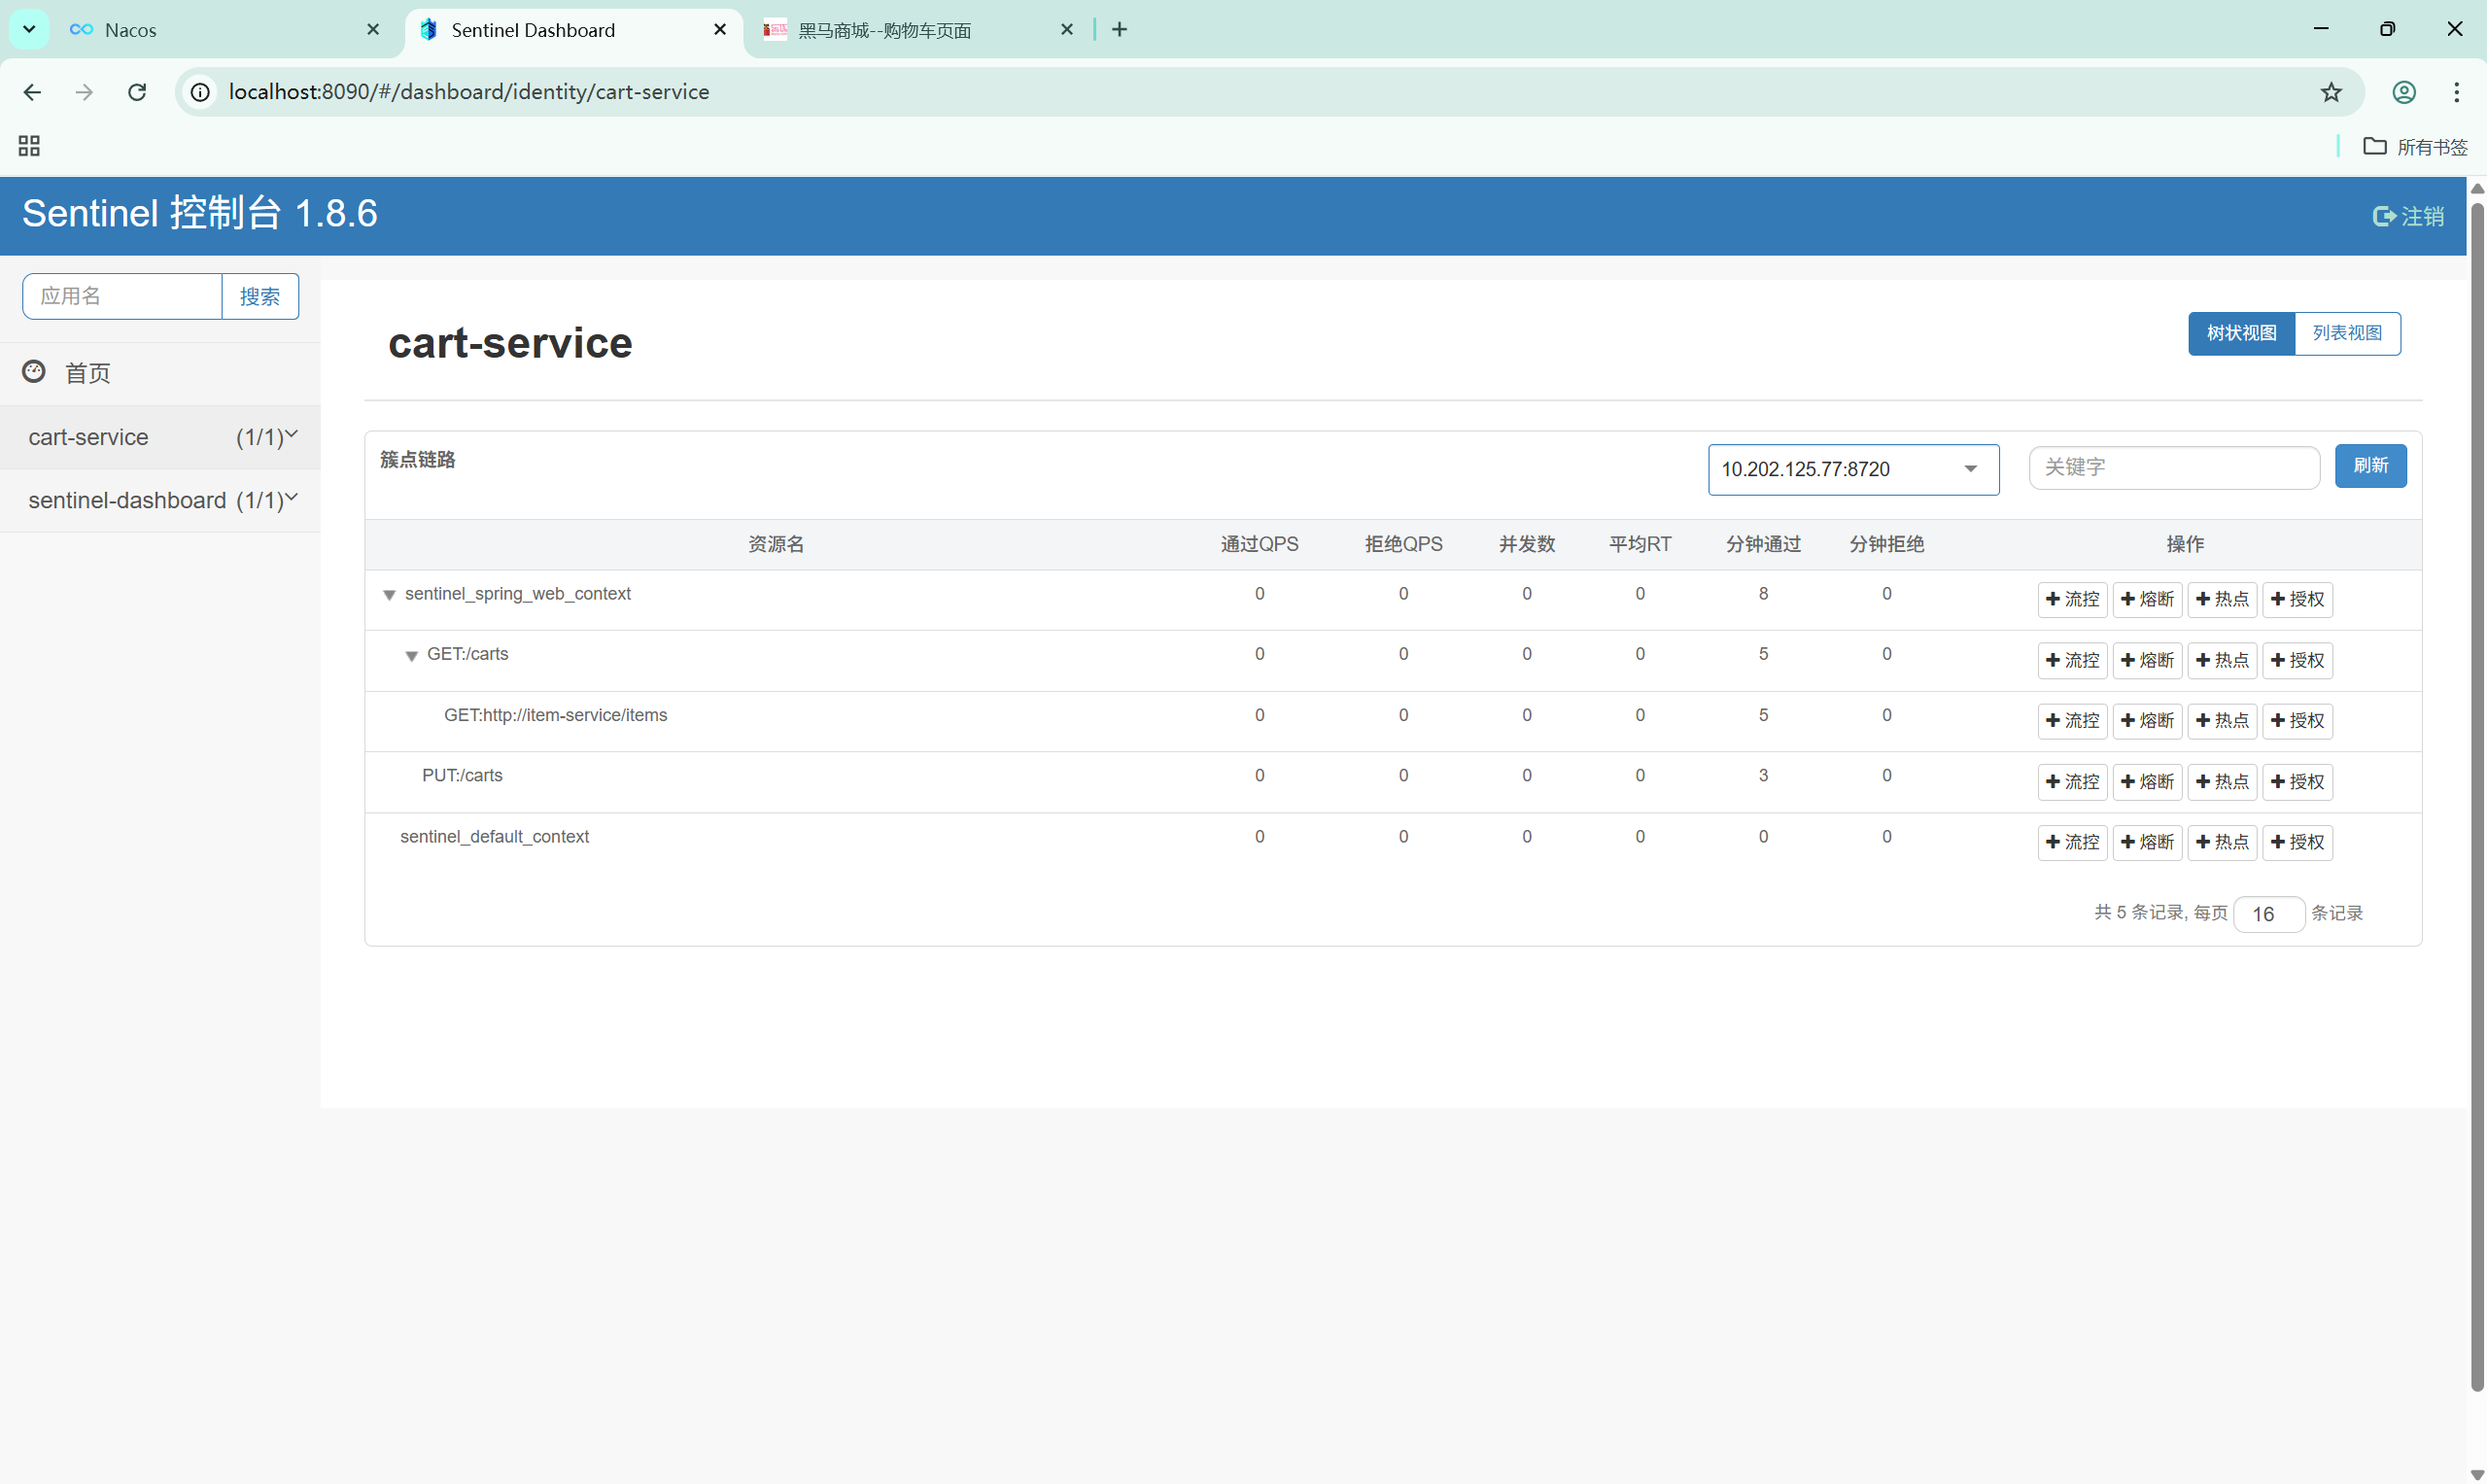Click the home (首页) dashboard icon
The image size is (2487, 1484).
tap(34, 372)
